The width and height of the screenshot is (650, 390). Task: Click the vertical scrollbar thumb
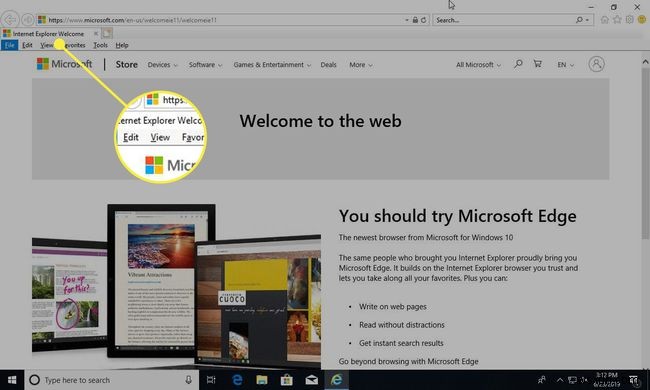(645, 153)
